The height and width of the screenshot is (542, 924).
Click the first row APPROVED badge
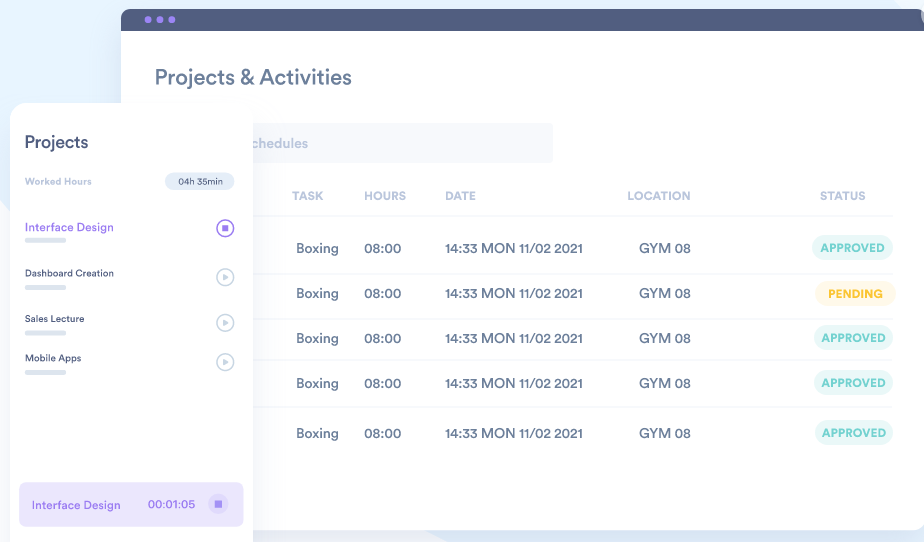852,248
